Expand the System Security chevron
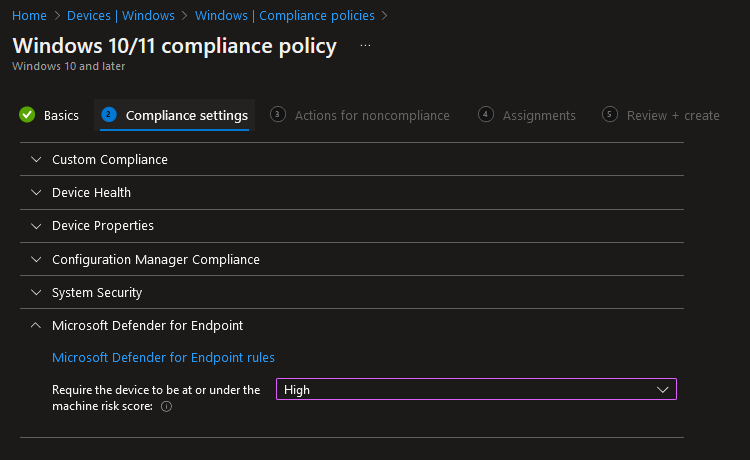The image size is (750, 460). [36, 292]
